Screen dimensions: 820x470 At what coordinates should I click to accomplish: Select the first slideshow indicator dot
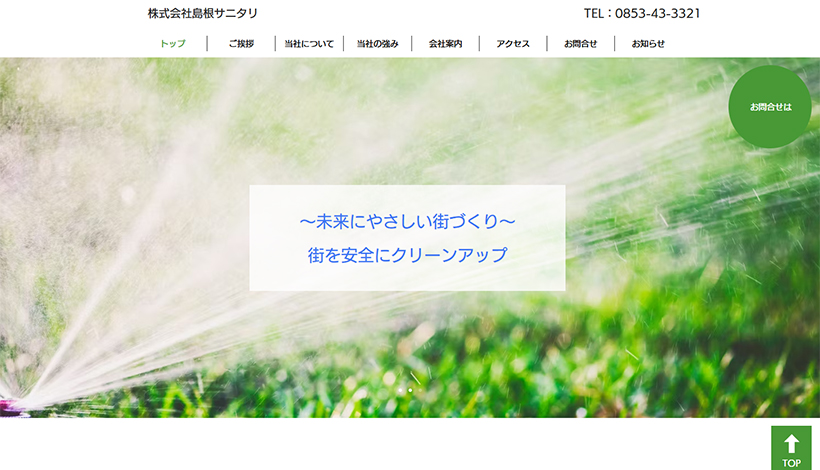(x=400, y=390)
